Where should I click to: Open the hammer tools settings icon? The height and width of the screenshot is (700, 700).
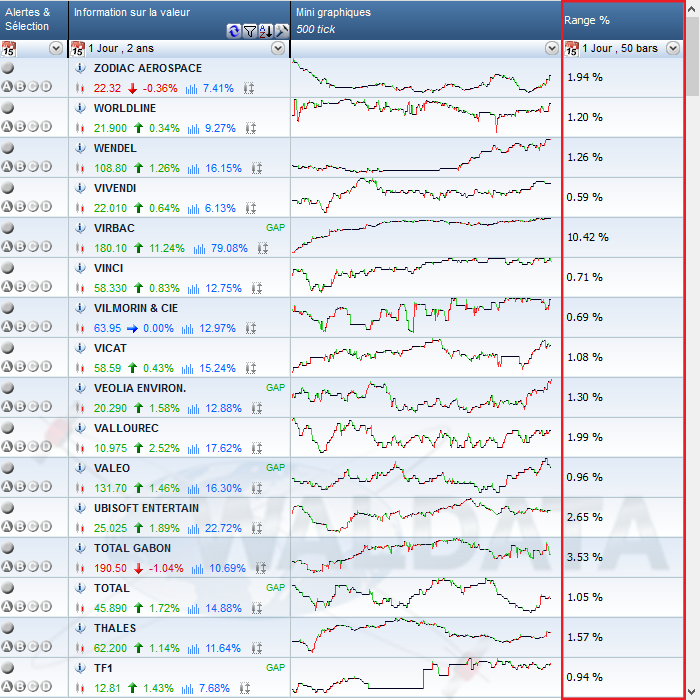point(282,31)
